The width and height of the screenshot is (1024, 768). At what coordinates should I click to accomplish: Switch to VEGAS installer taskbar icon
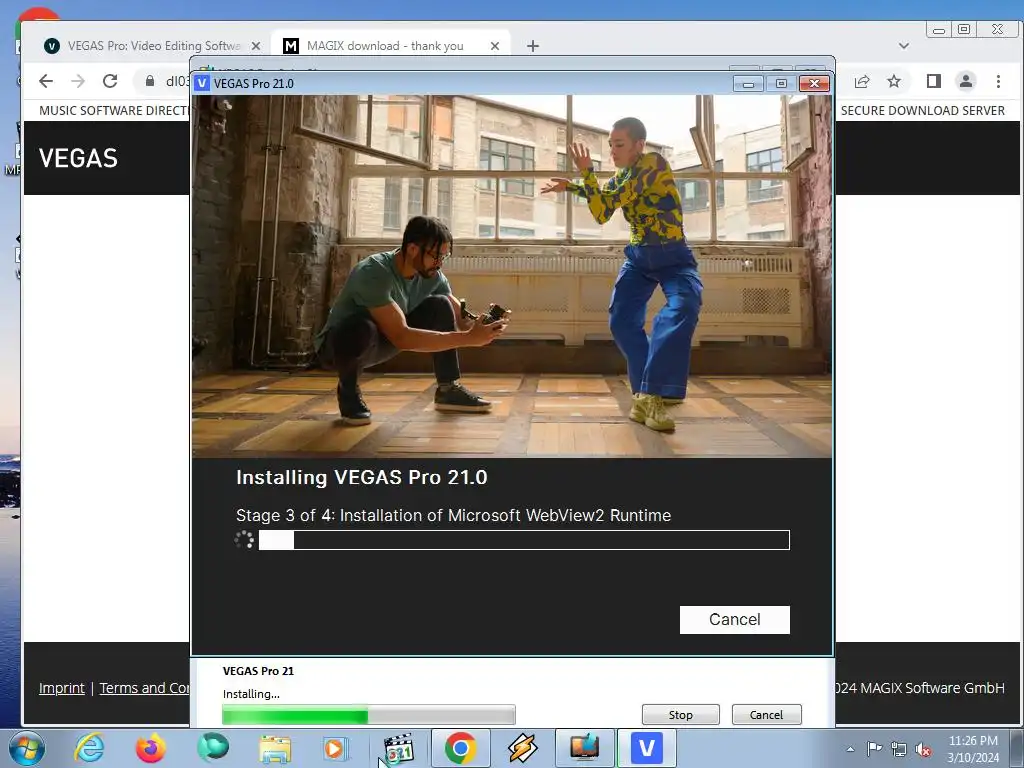tap(647, 748)
